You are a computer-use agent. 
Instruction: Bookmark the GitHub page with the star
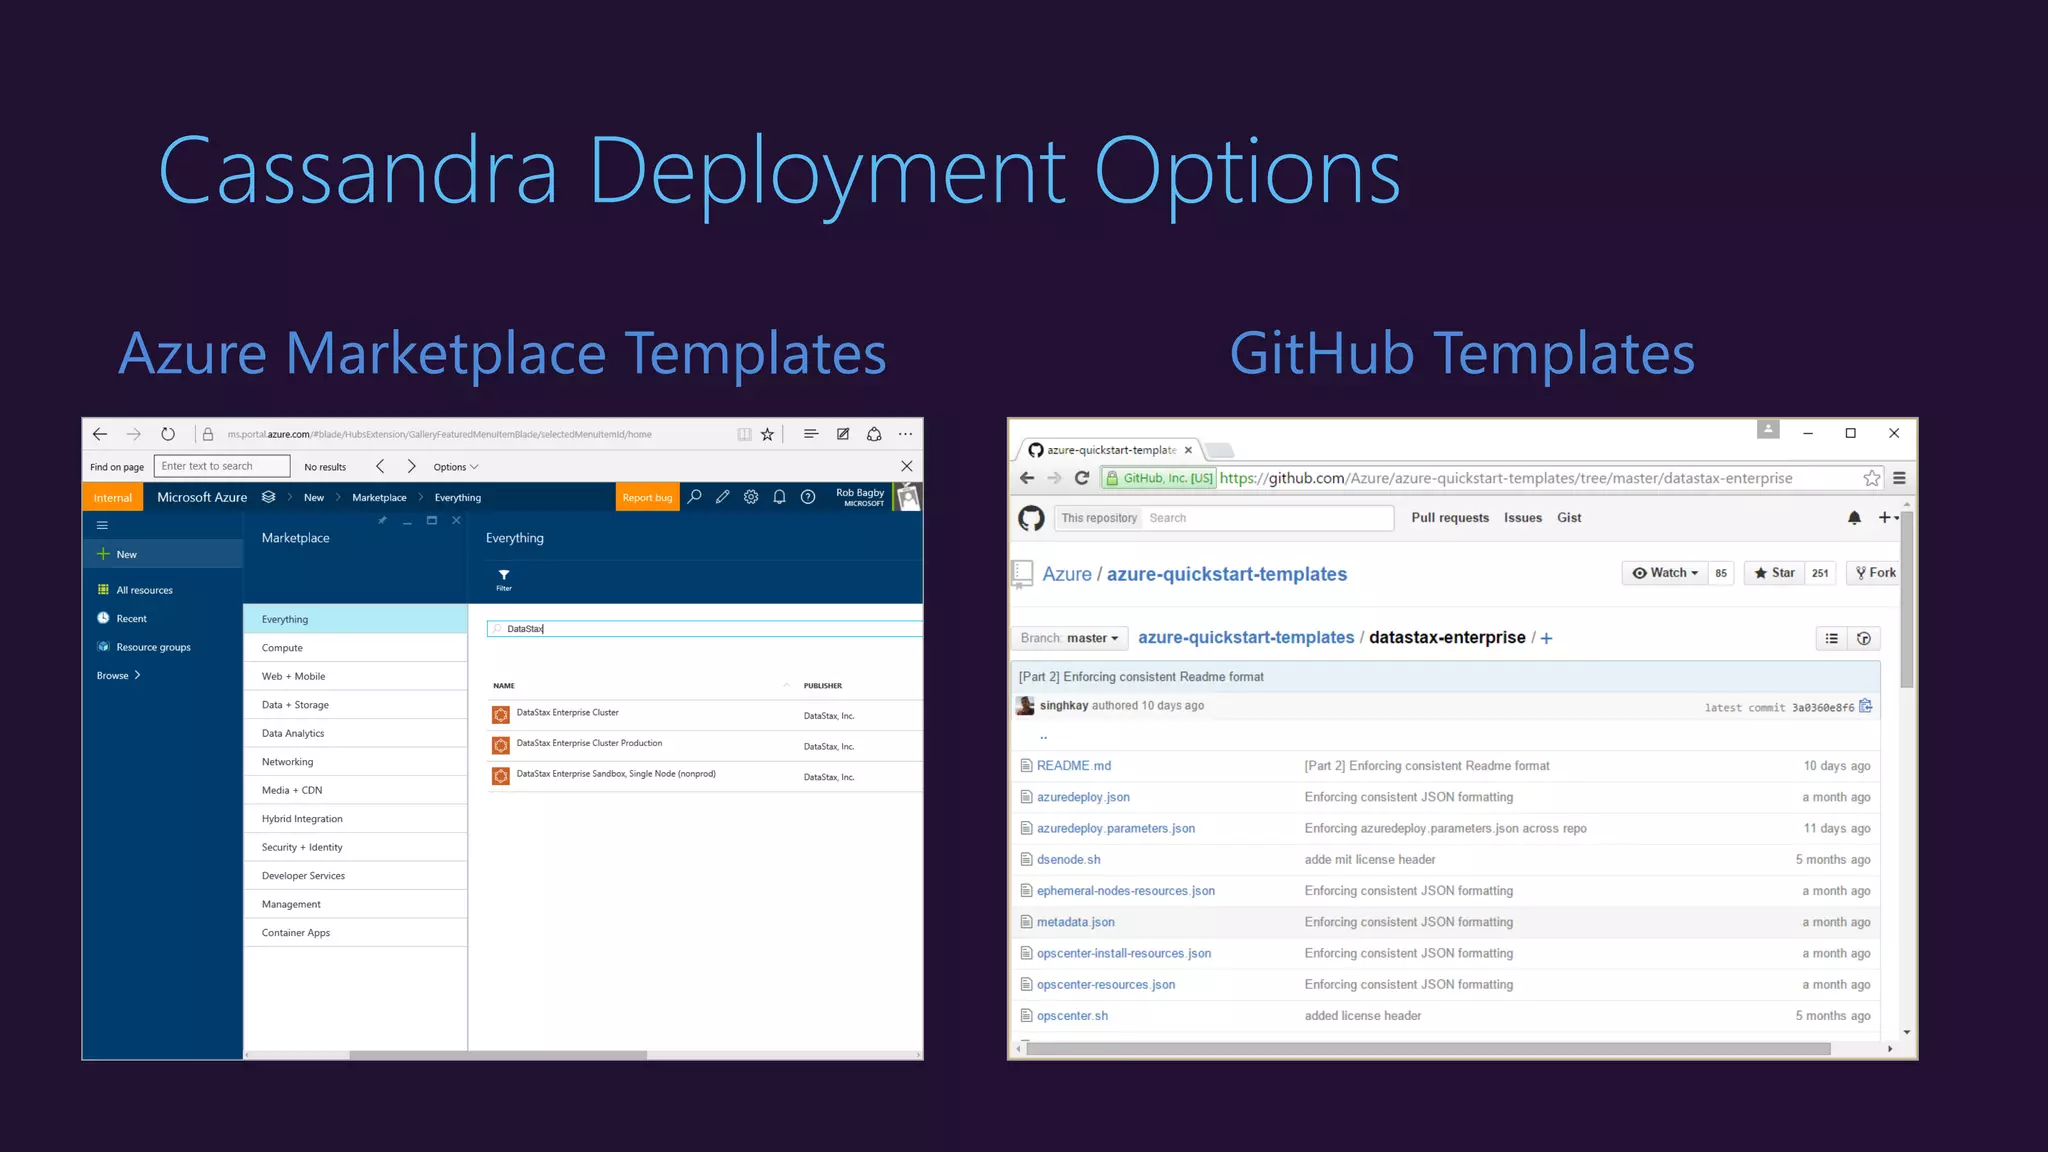pos(1871,478)
